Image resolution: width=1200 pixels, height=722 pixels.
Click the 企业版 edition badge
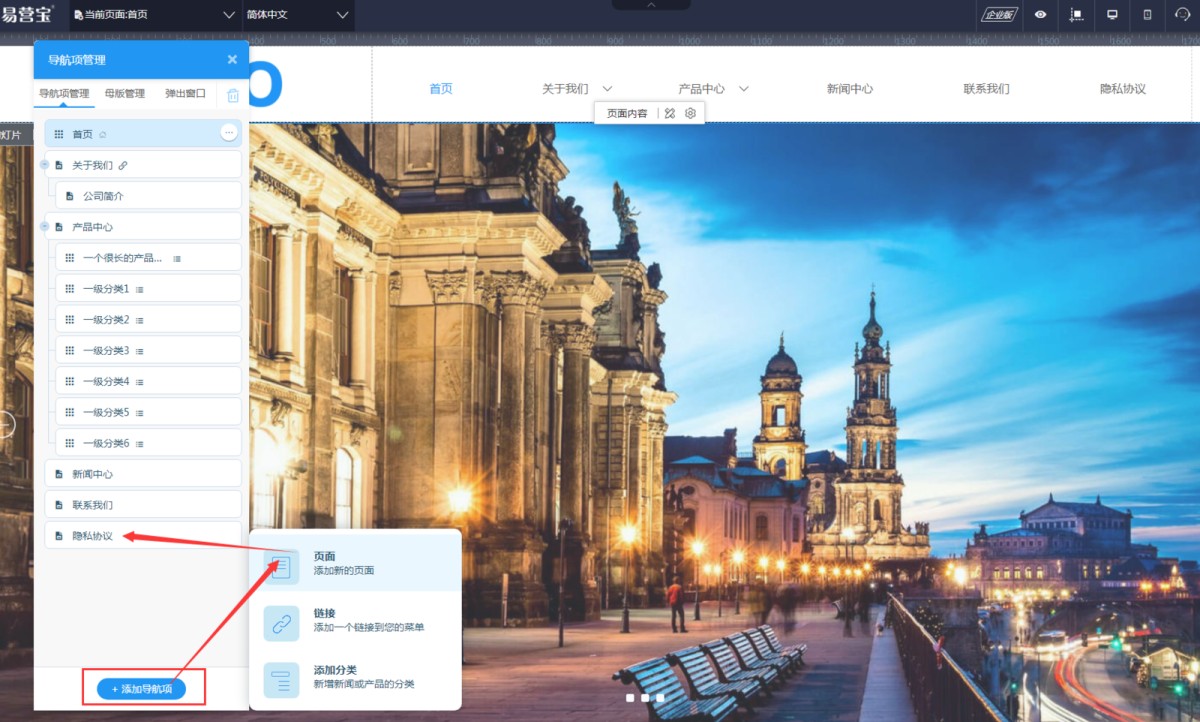pyautogui.click(x=998, y=15)
